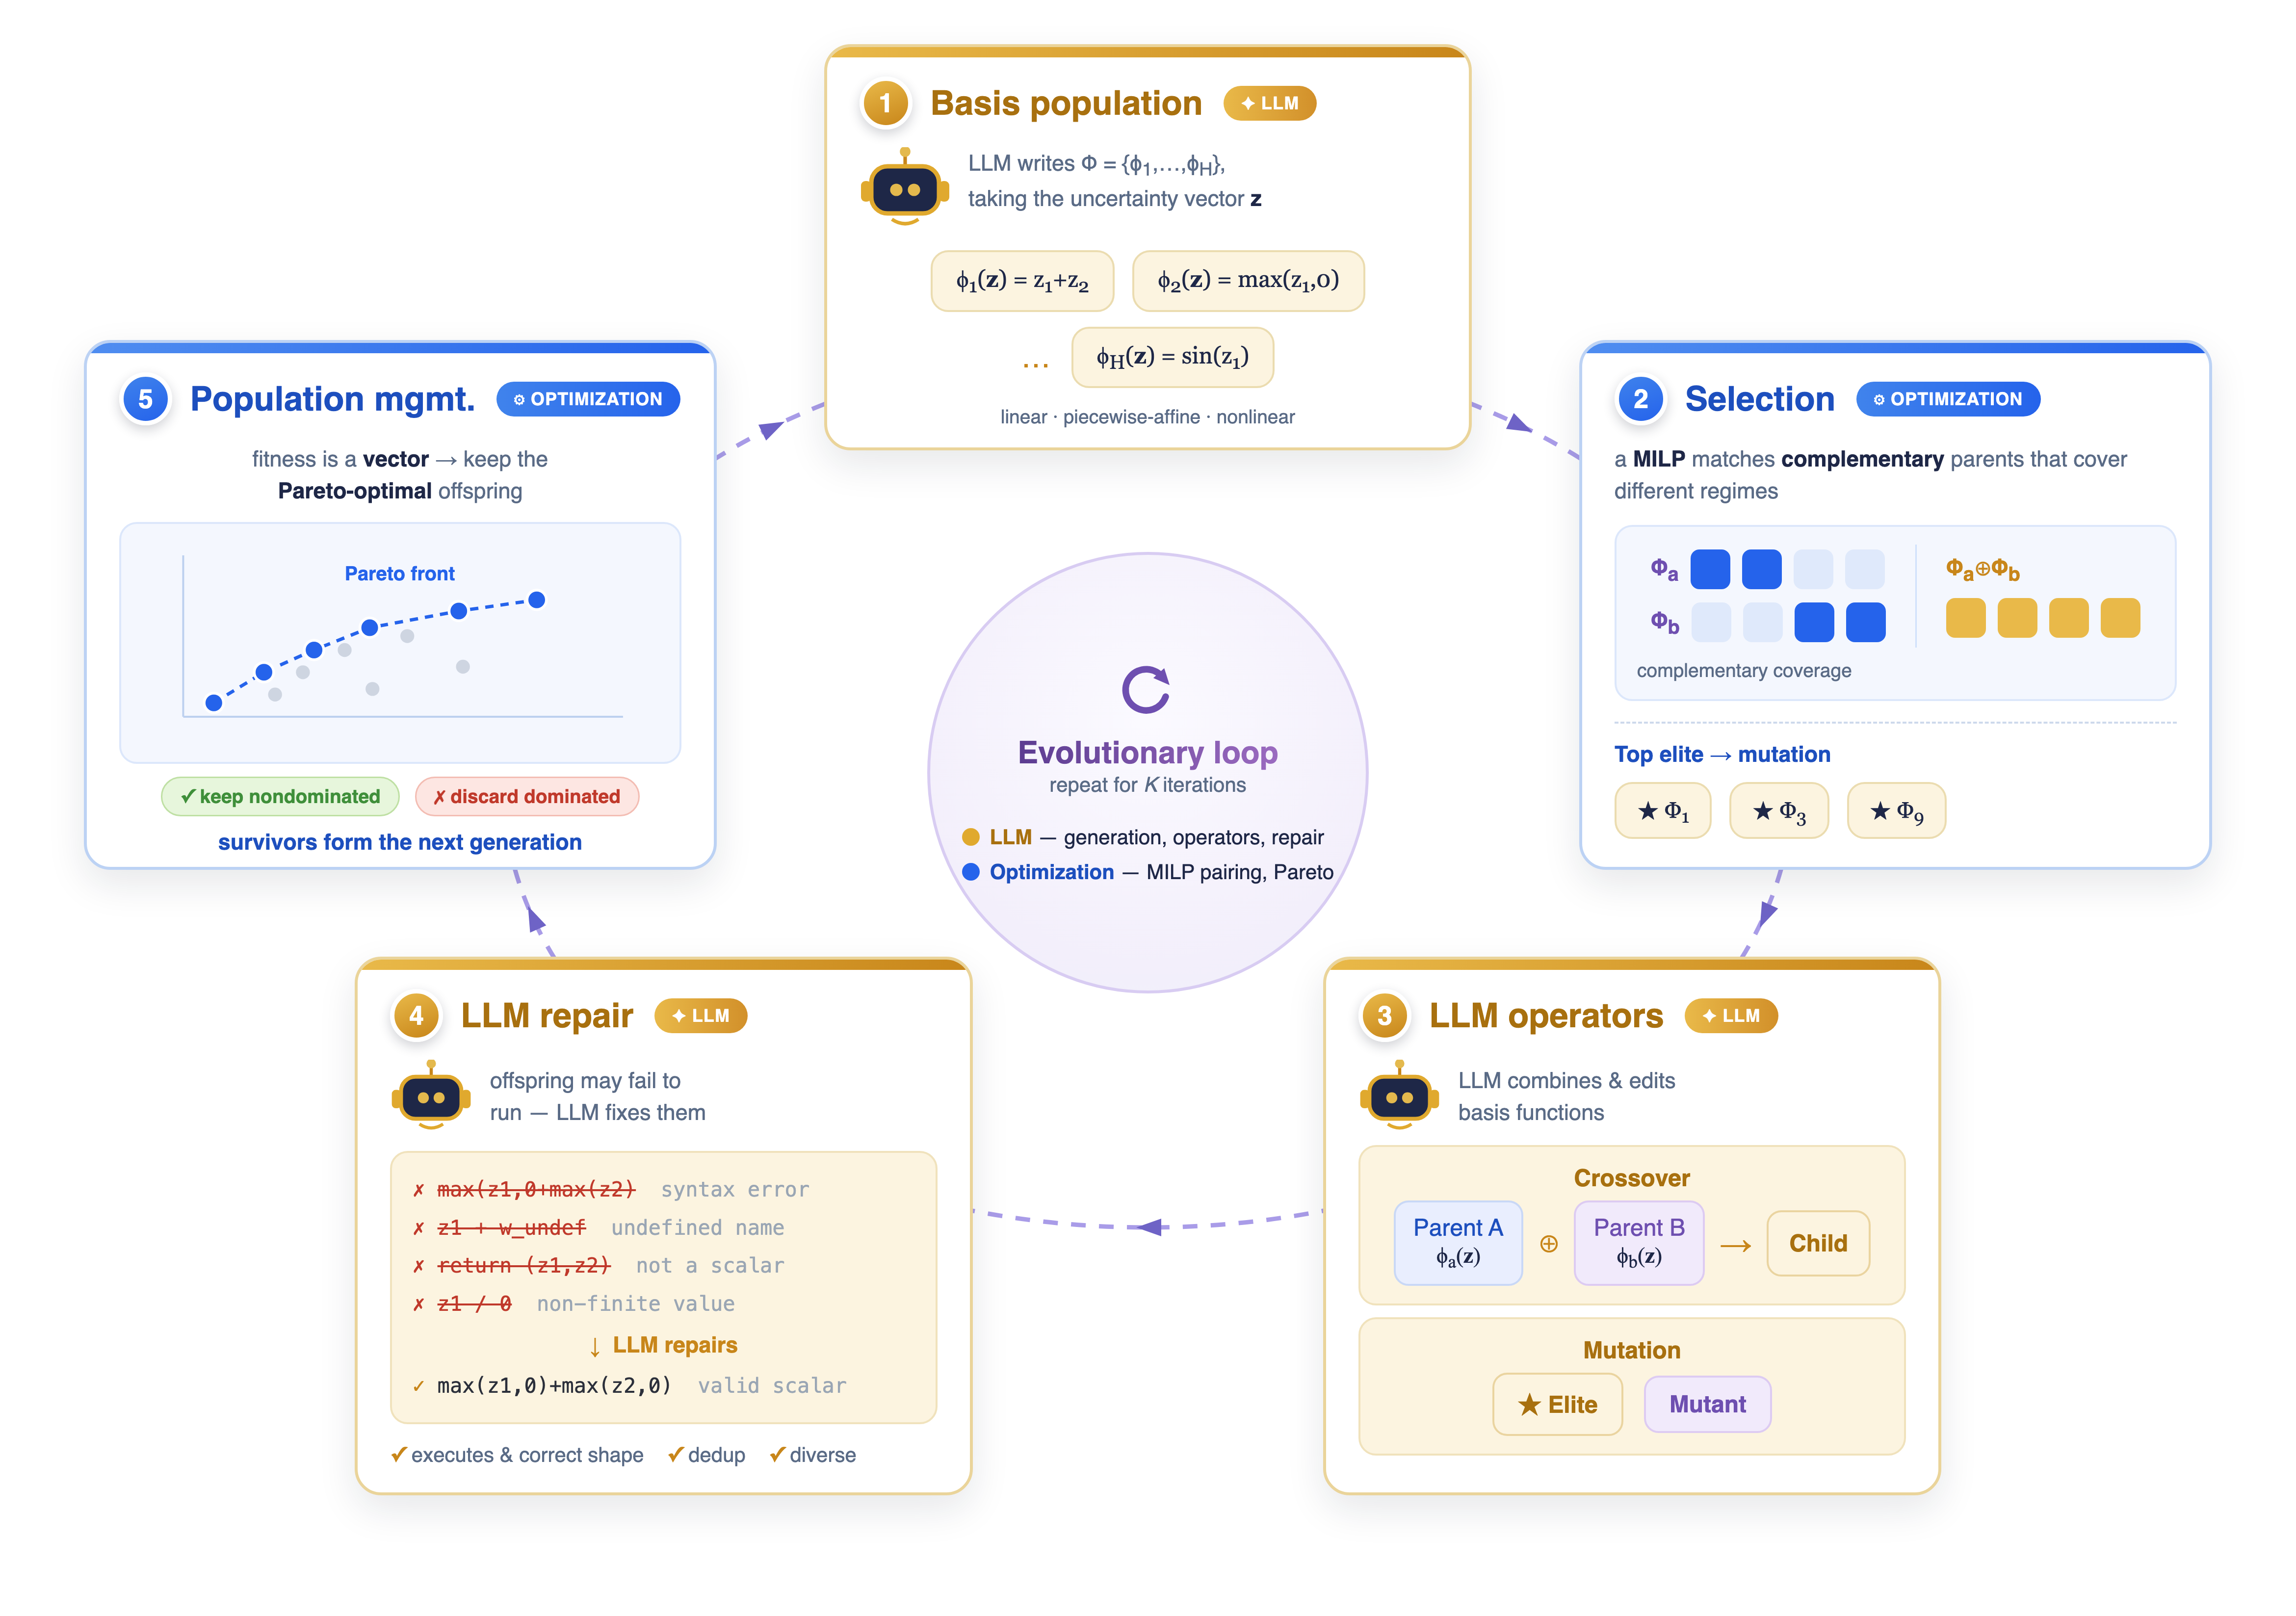The width and height of the screenshot is (2296, 1616).
Task: Click the robot icon in LLM operators card
Action: click(1399, 1095)
